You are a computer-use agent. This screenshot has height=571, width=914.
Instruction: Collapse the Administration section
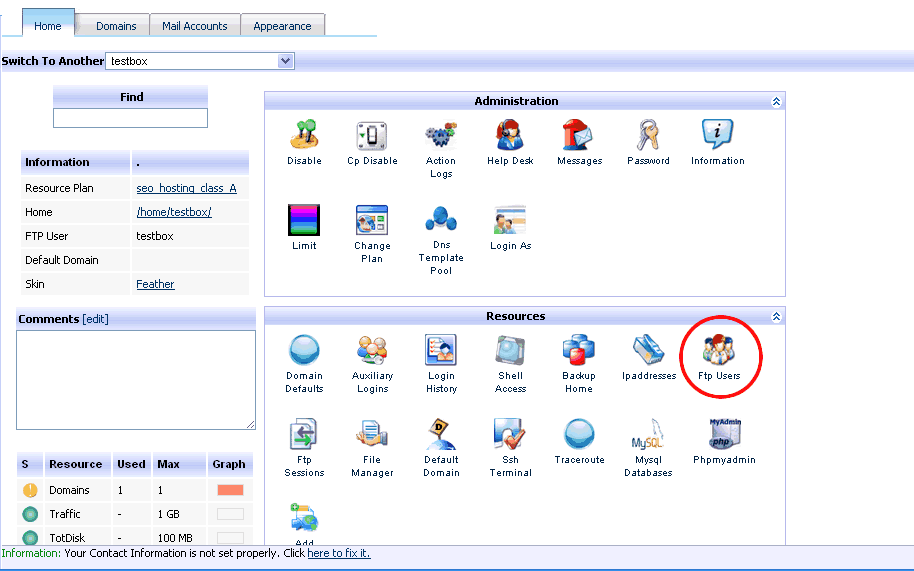pyautogui.click(x=776, y=101)
